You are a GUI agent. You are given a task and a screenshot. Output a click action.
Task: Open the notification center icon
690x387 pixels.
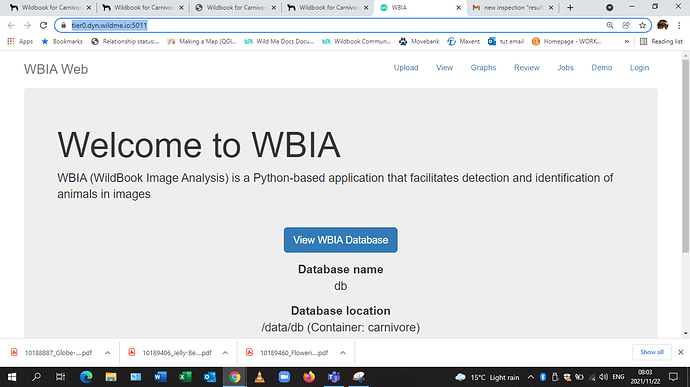[673, 377]
